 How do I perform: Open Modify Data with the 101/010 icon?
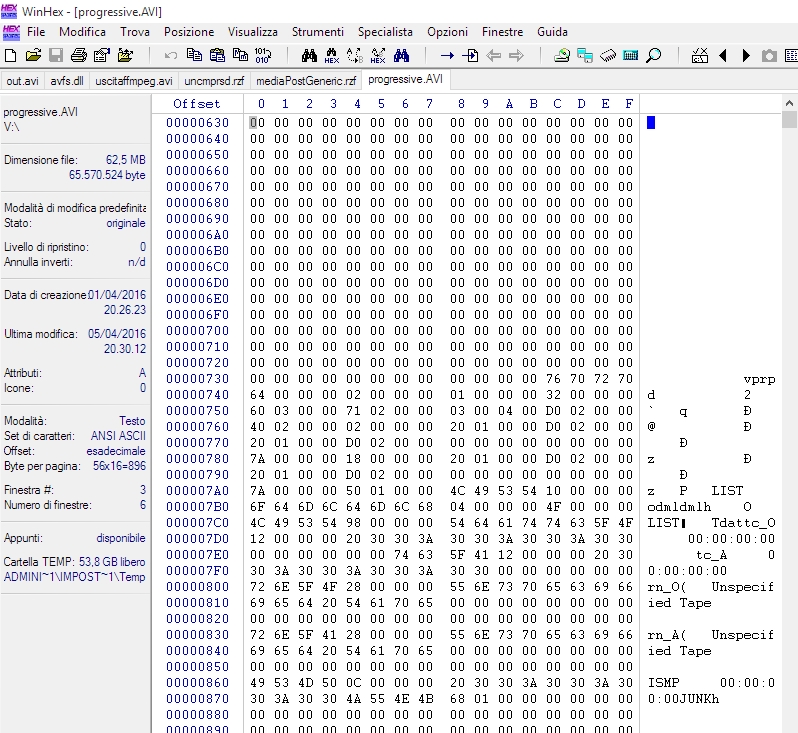point(263,55)
